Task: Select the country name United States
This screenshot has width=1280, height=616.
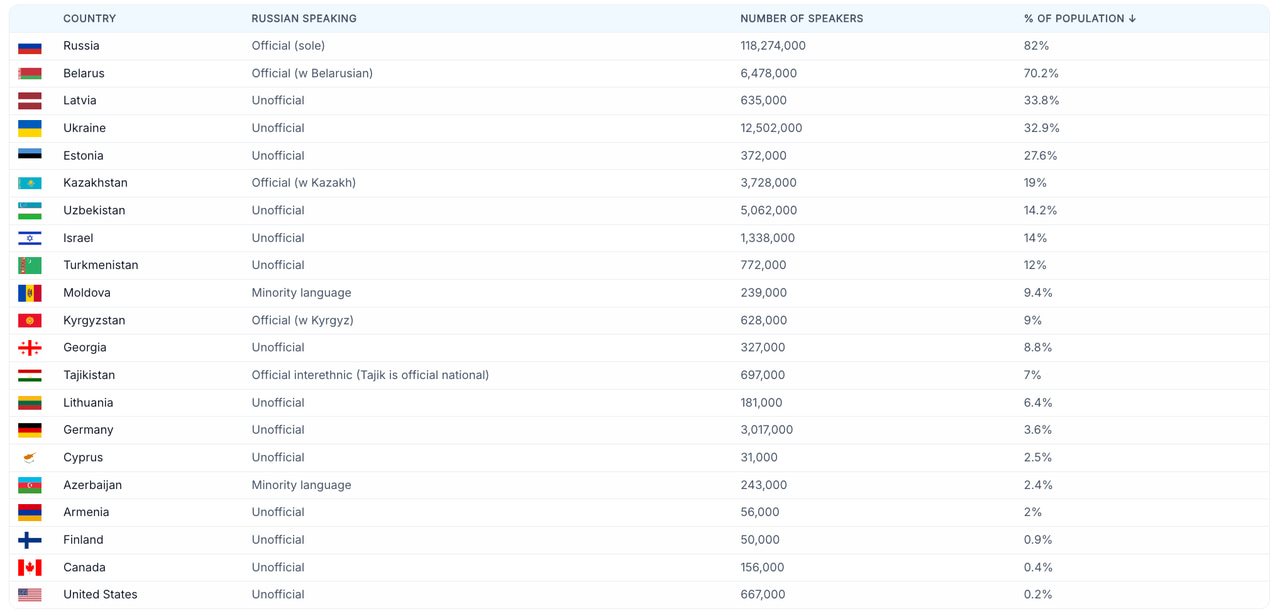Action: coord(100,595)
